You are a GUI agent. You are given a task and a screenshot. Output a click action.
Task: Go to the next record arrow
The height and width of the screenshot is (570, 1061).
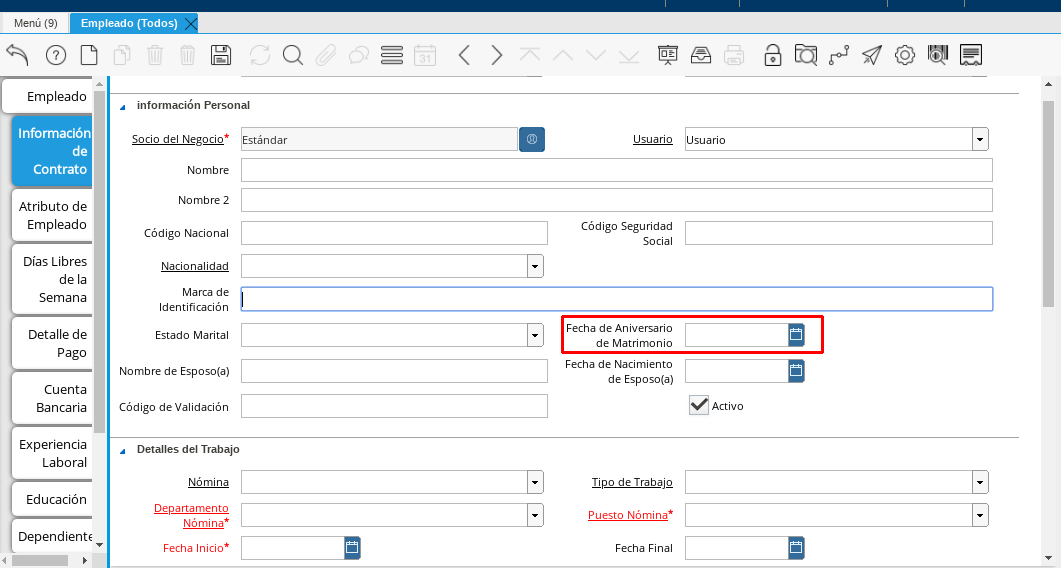[497, 55]
